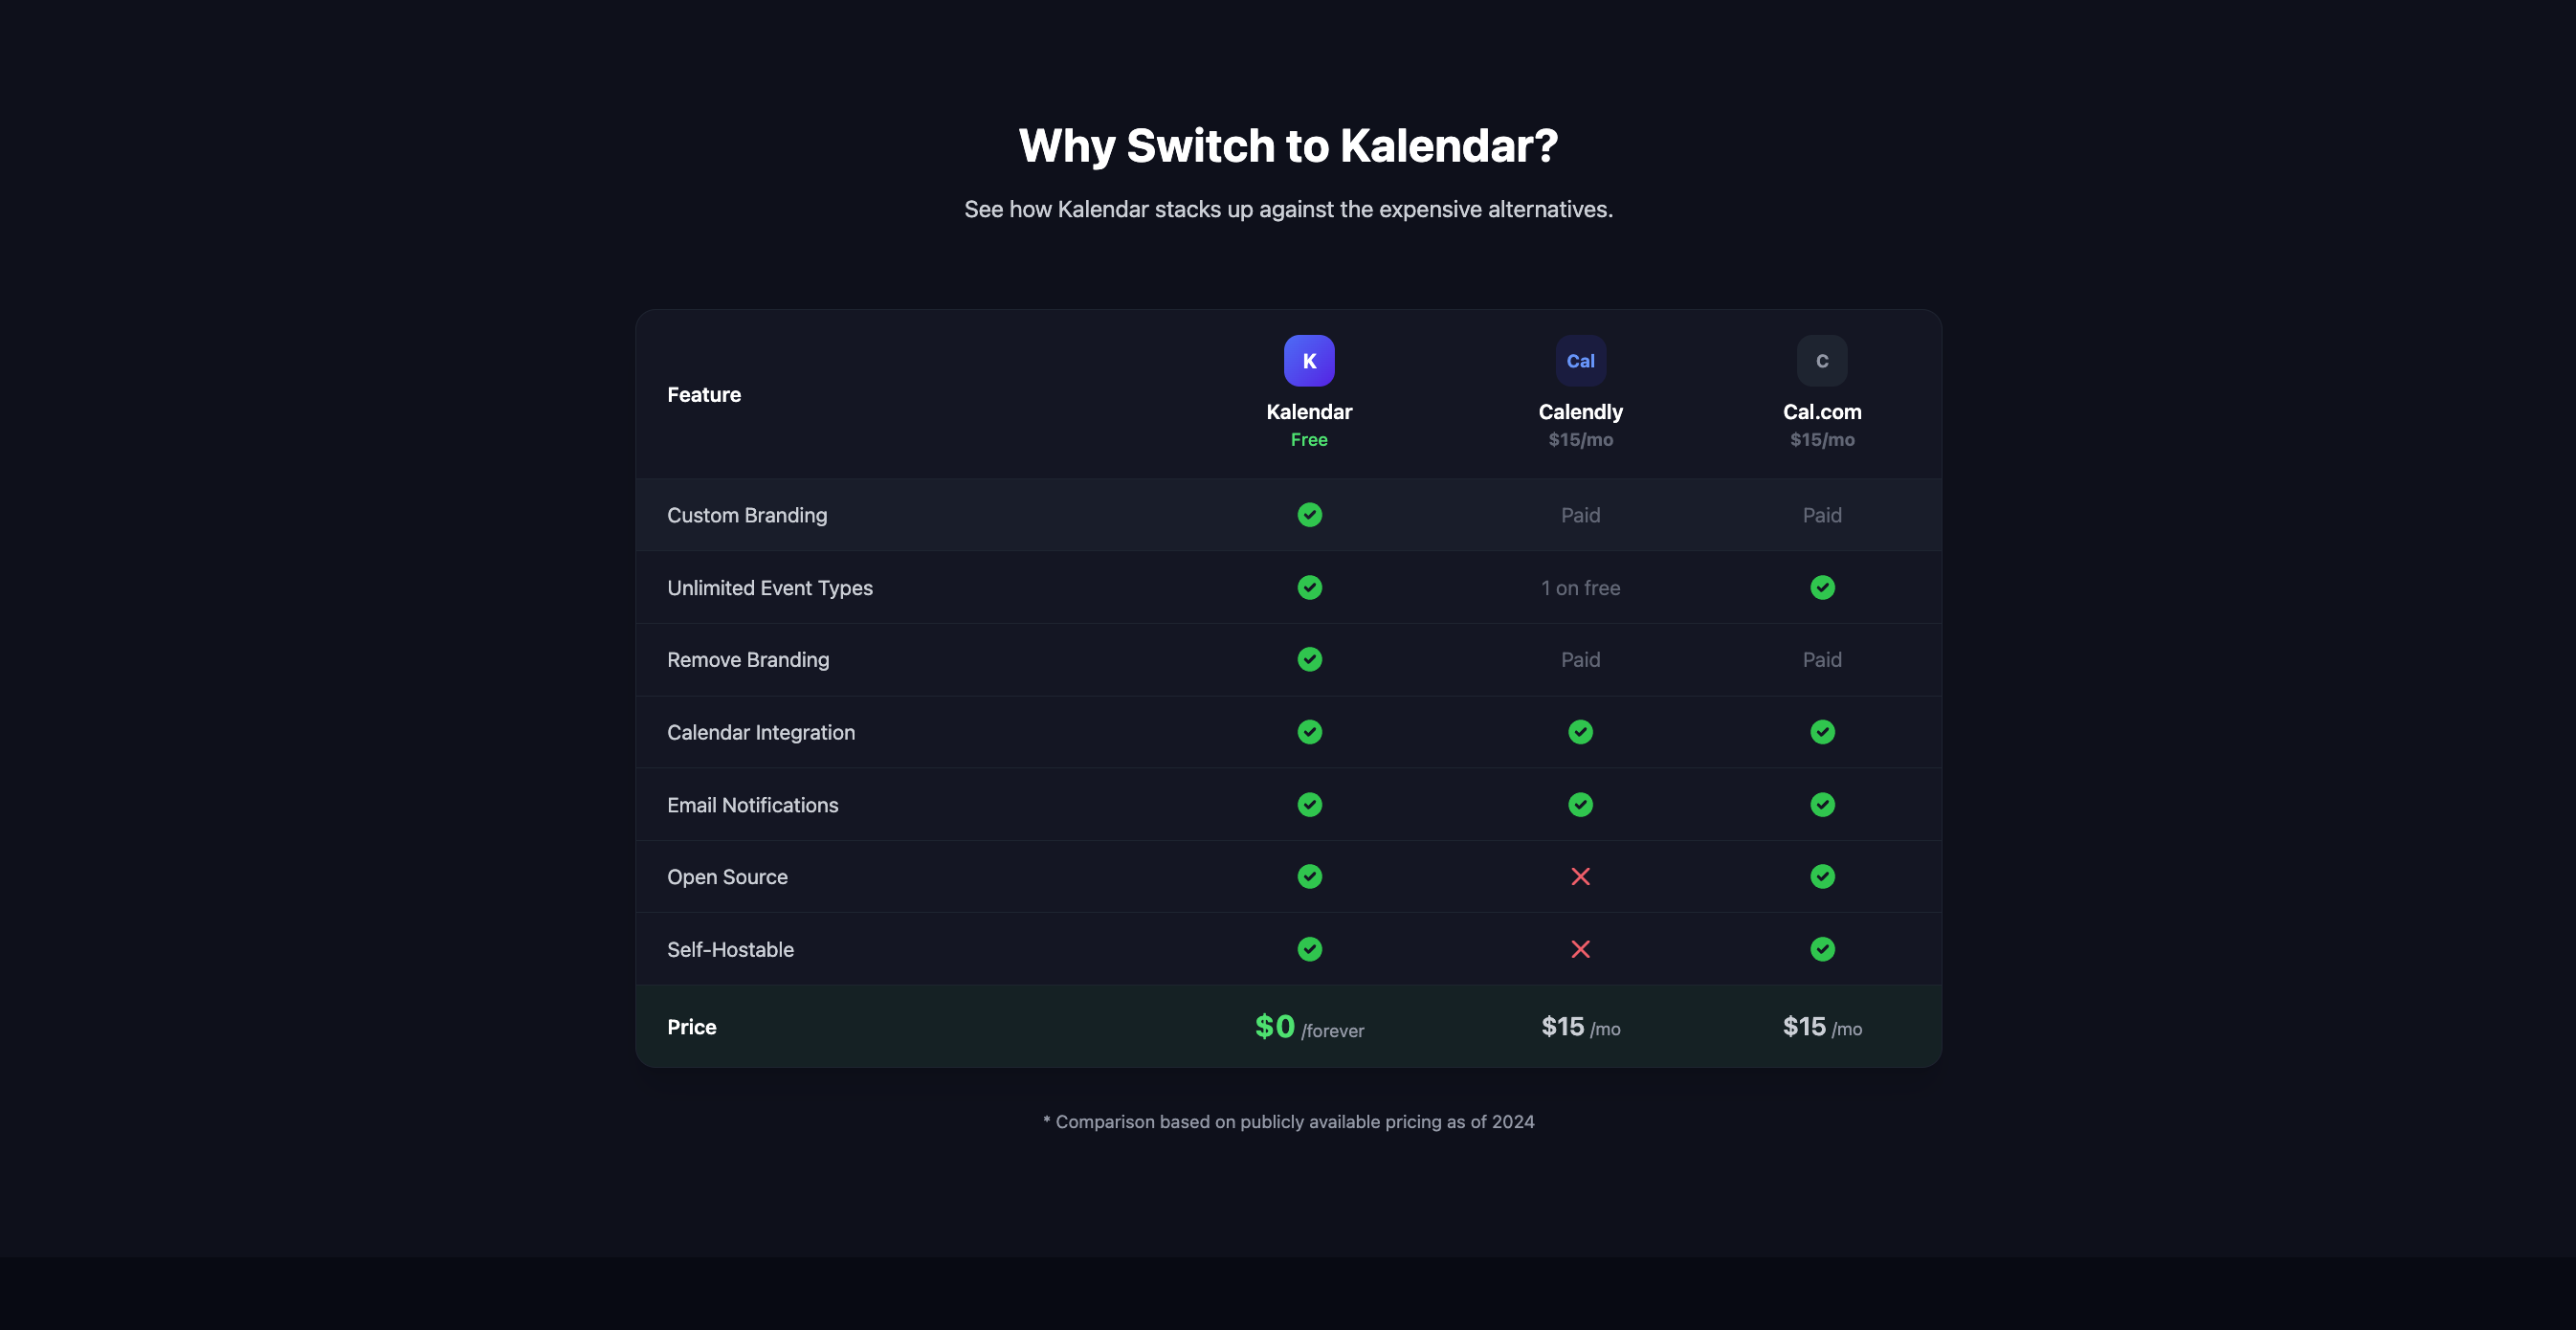Click the 'Why Switch to Kalendar?' heading
Image resolution: width=2576 pixels, height=1330 pixels.
point(1288,146)
